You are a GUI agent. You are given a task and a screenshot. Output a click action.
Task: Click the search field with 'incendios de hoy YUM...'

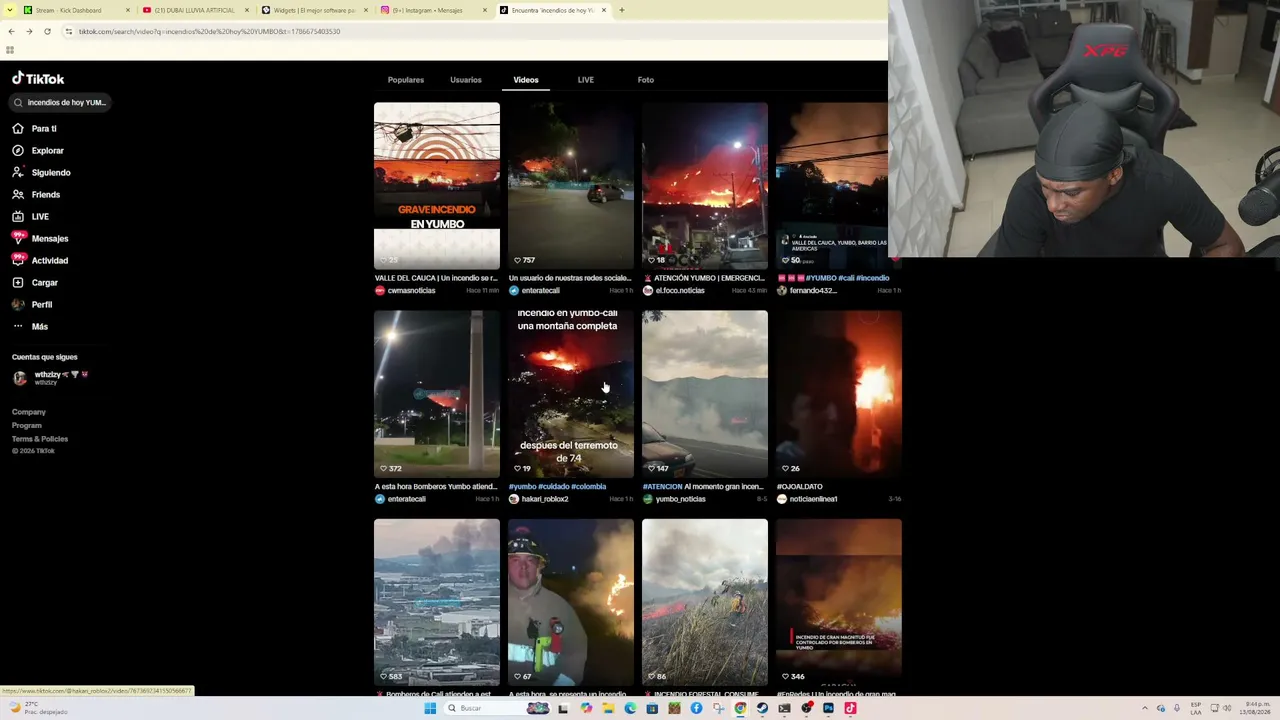coord(60,102)
